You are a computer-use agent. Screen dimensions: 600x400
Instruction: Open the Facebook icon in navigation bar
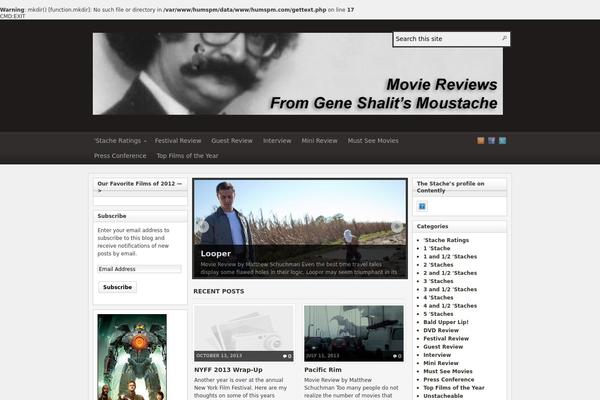(x=492, y=140)
